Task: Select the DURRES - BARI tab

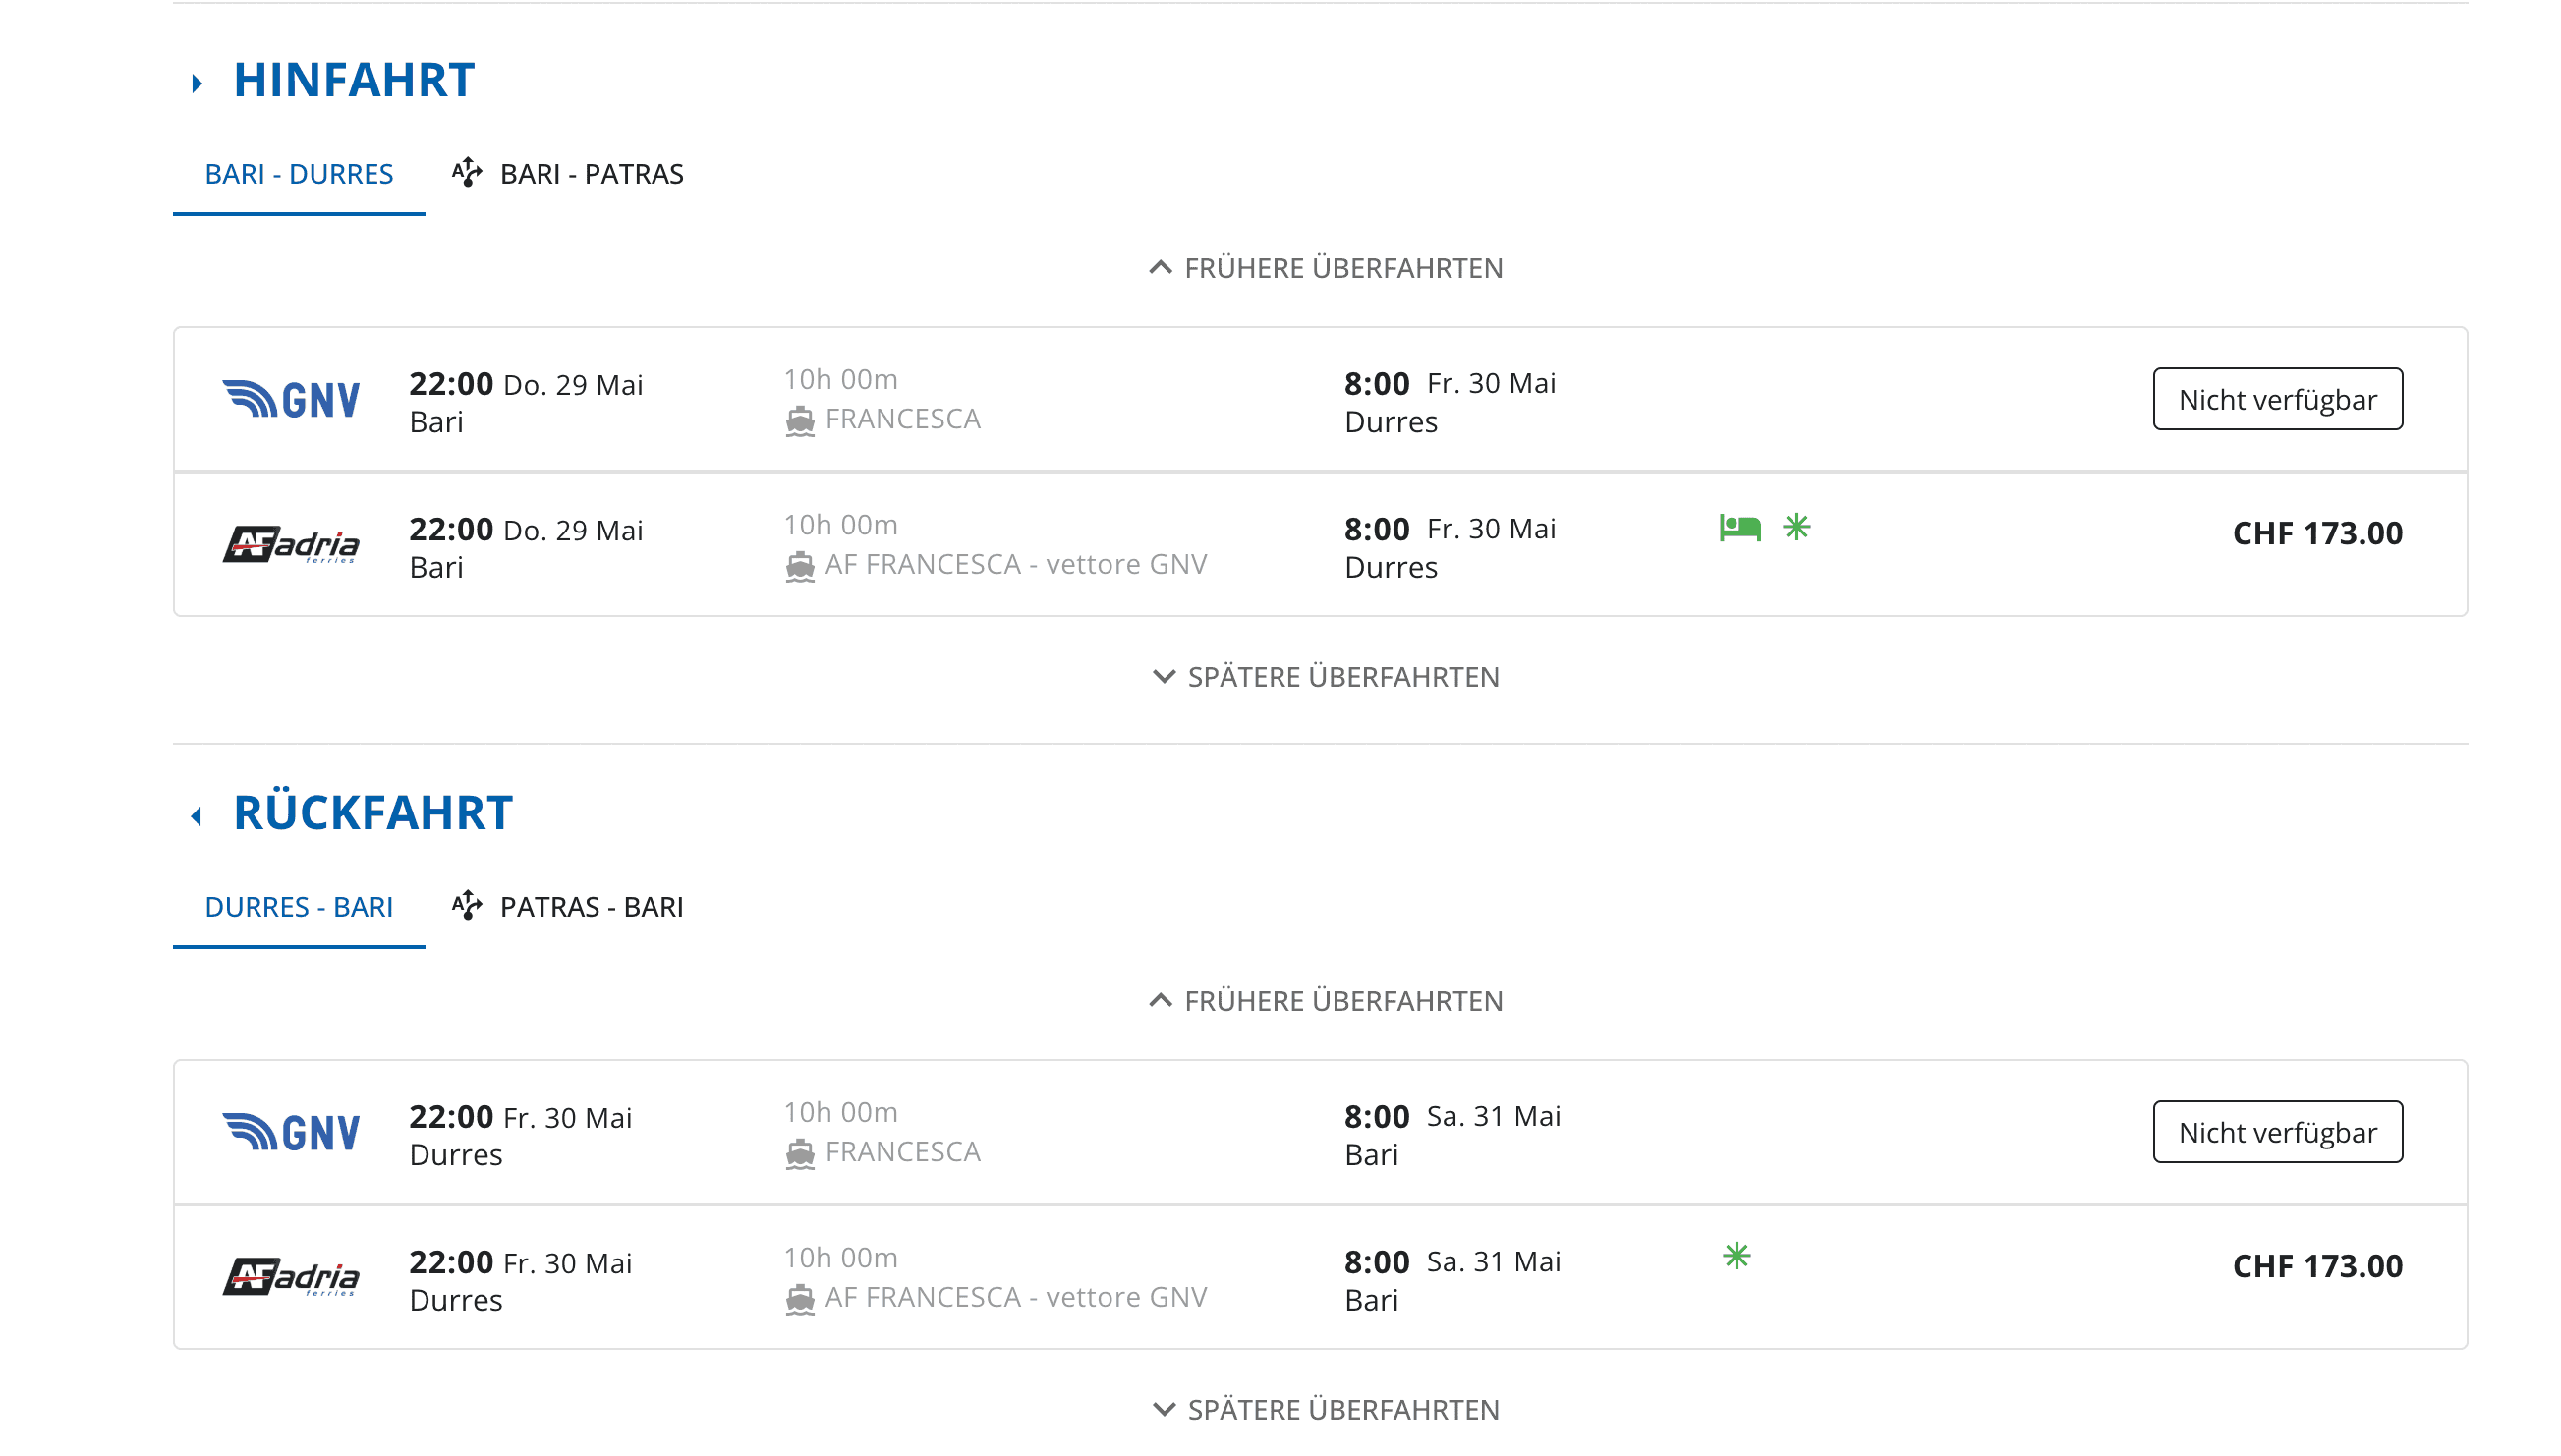Action: point(298,907)
